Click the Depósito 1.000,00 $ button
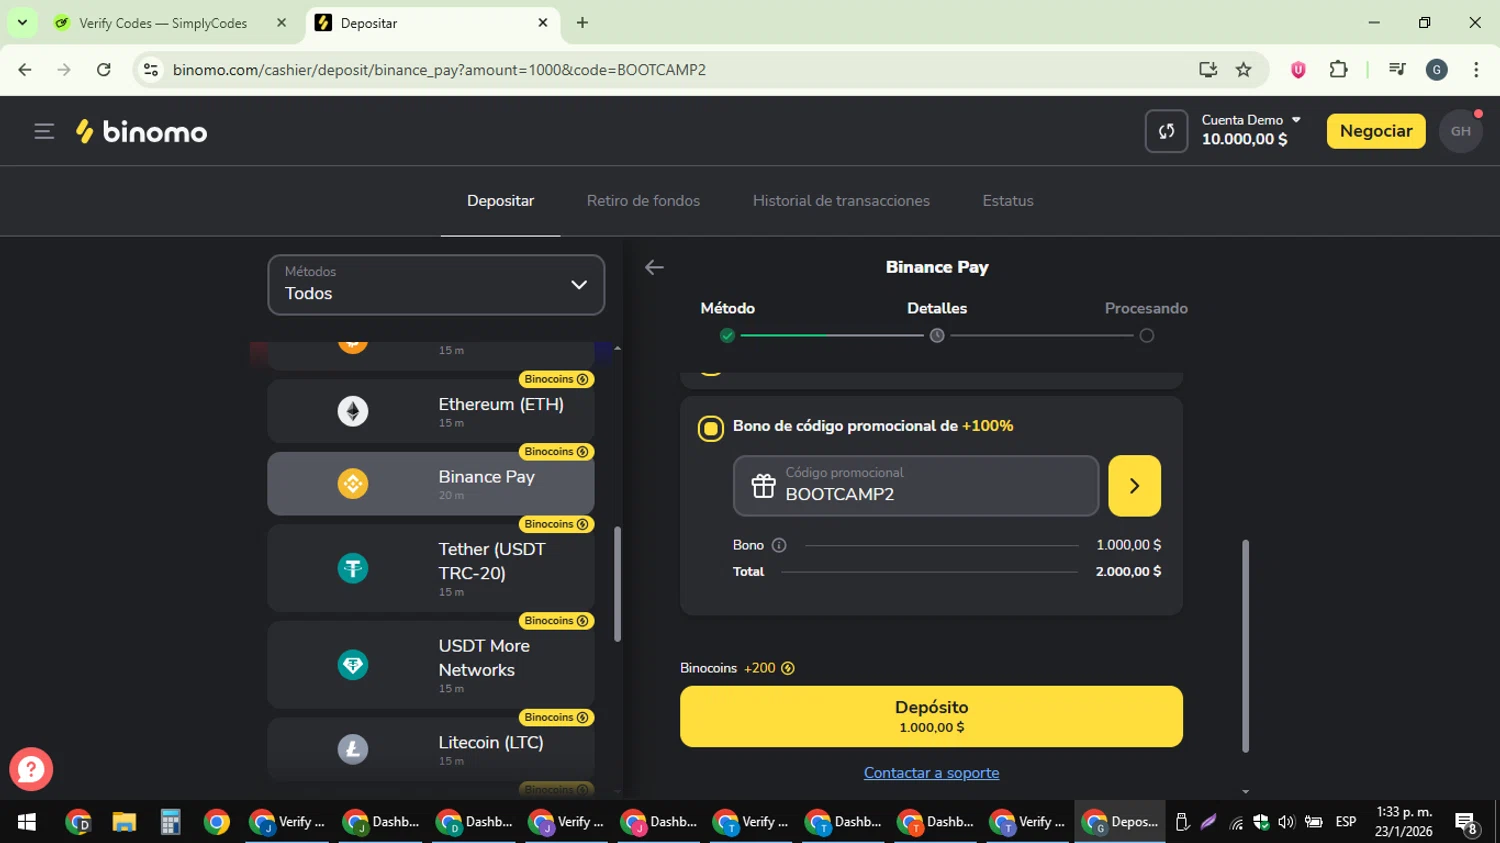 931,716
